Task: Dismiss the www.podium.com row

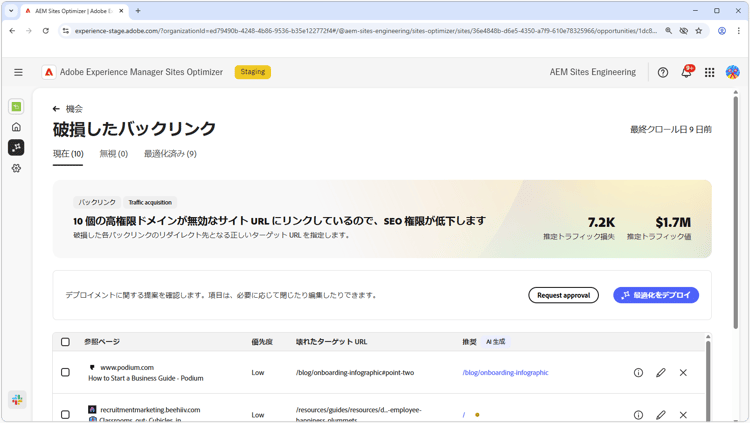Action: (x=683, y=373)
